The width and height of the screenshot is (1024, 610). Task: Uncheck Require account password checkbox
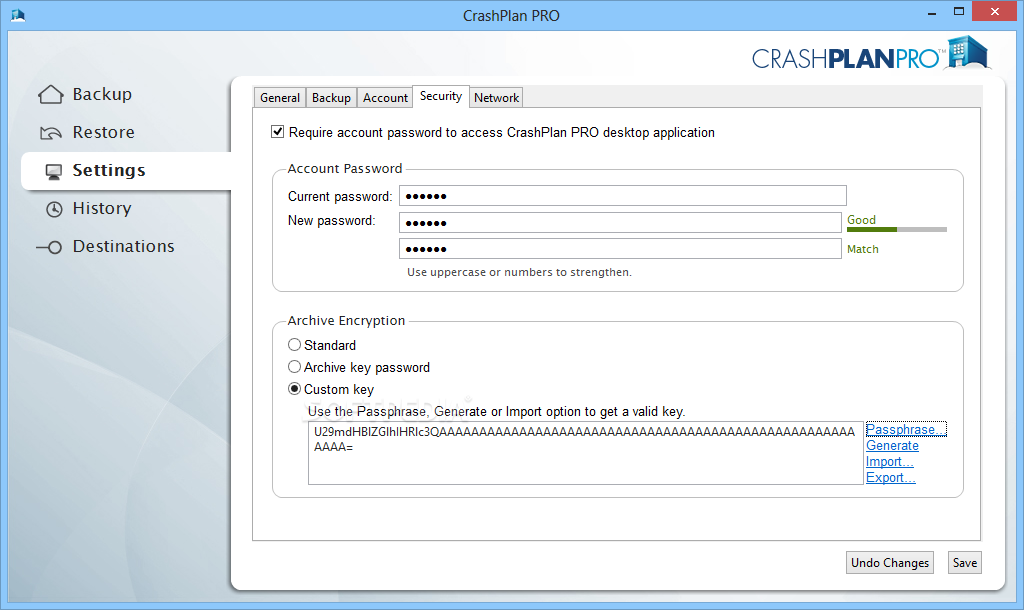[x=278, y=132]
